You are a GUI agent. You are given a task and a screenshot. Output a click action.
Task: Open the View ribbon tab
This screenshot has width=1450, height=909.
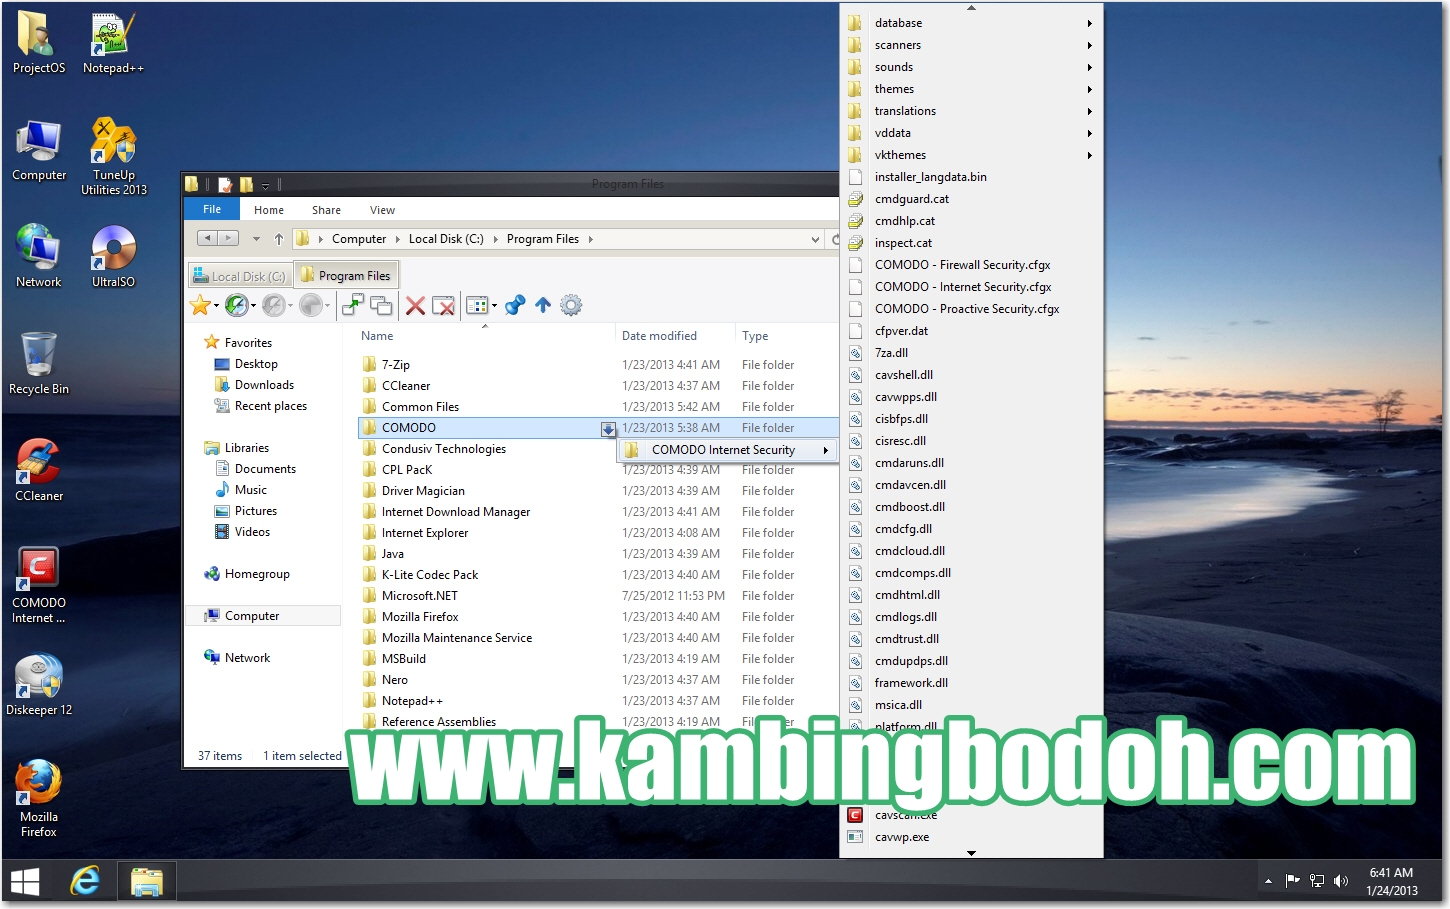coord(382,210)
